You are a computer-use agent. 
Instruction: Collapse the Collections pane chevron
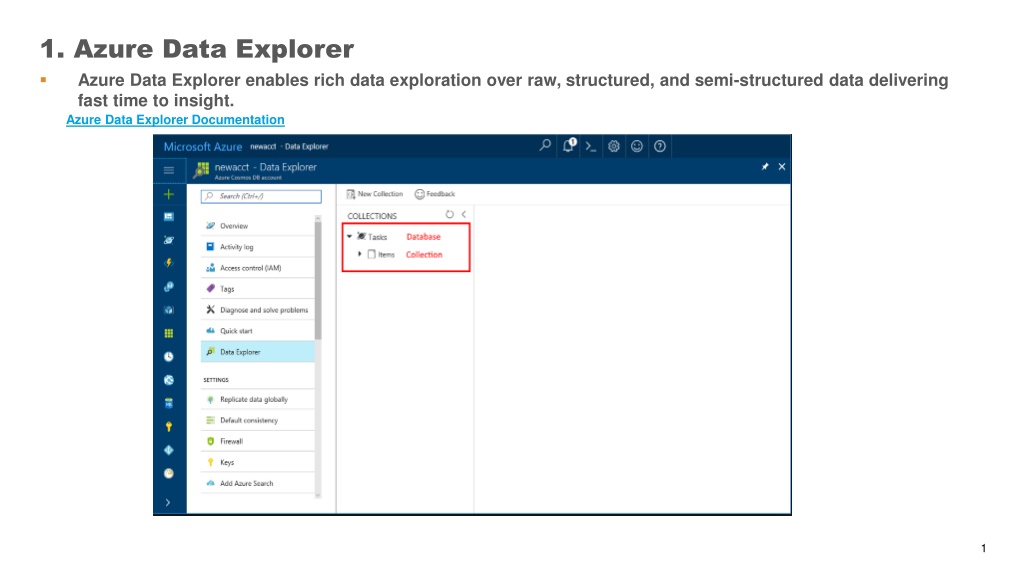tap(464, 214)
